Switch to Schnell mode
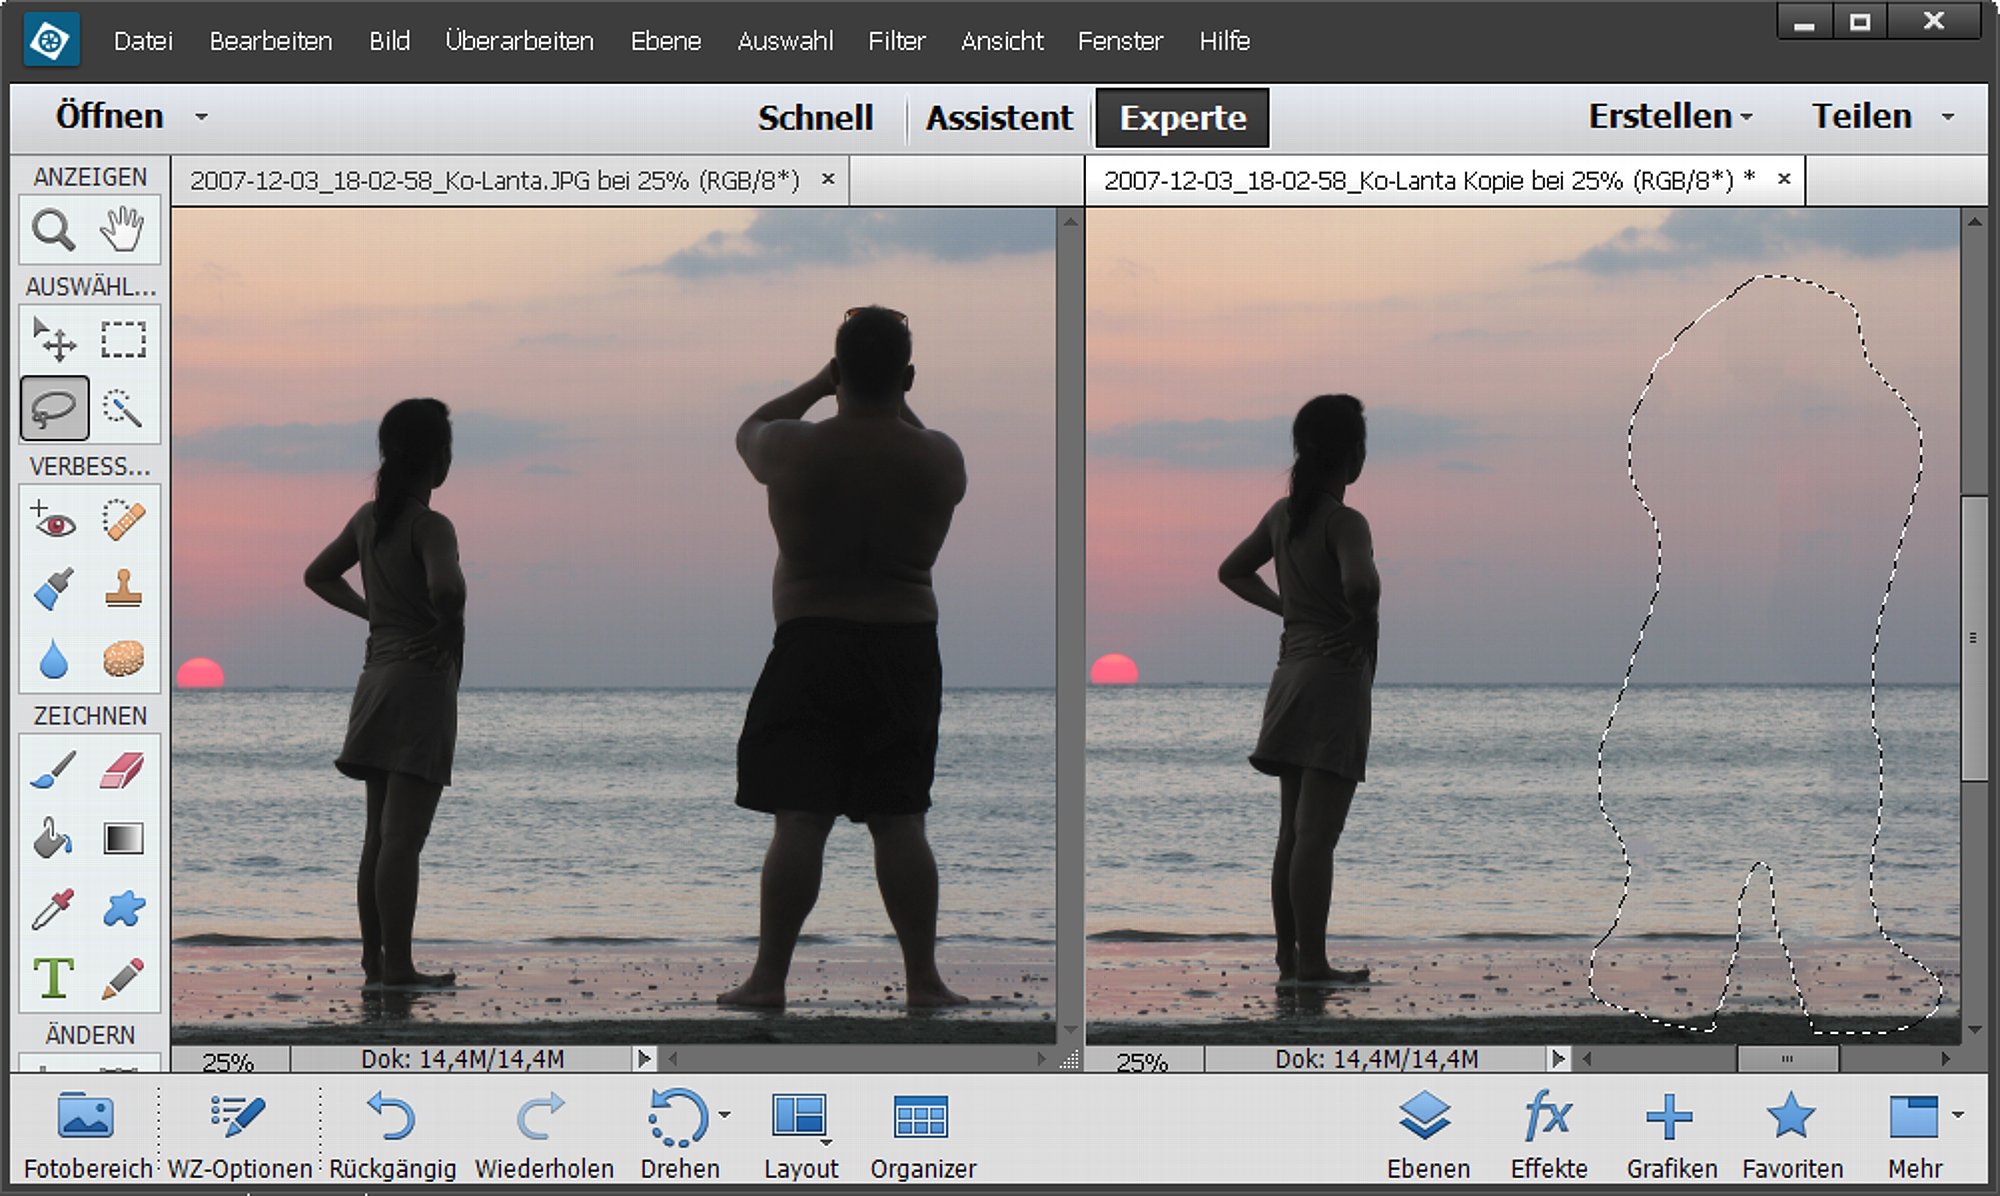 pyautogui.click(x=815, y=118)
